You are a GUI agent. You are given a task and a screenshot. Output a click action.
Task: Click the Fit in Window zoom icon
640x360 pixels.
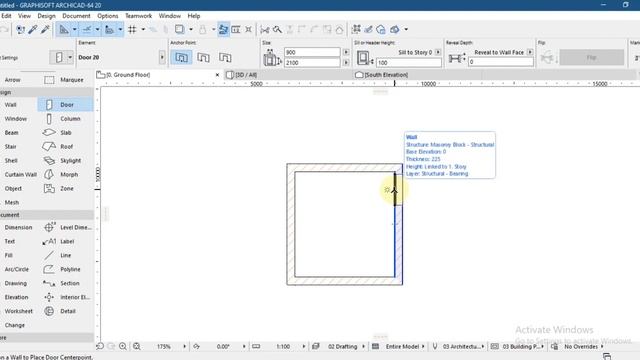coord(137,346)
